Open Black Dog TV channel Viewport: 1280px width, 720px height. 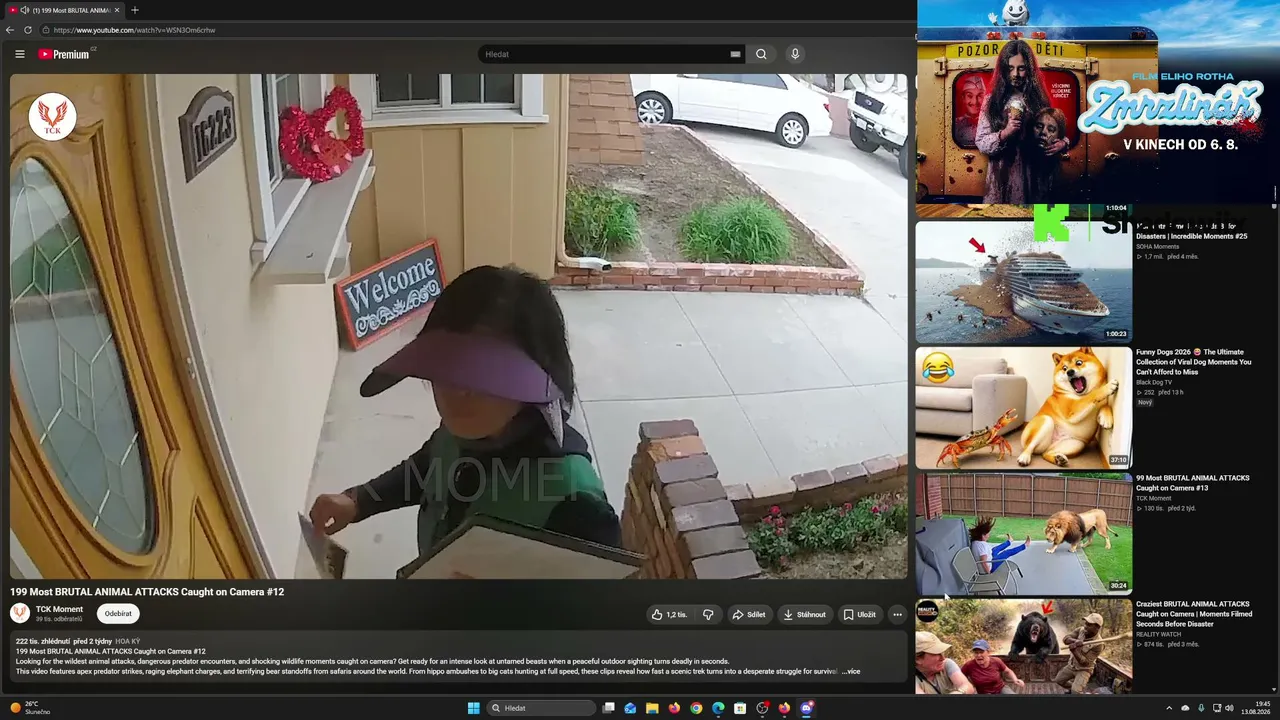click(1153, 382)
